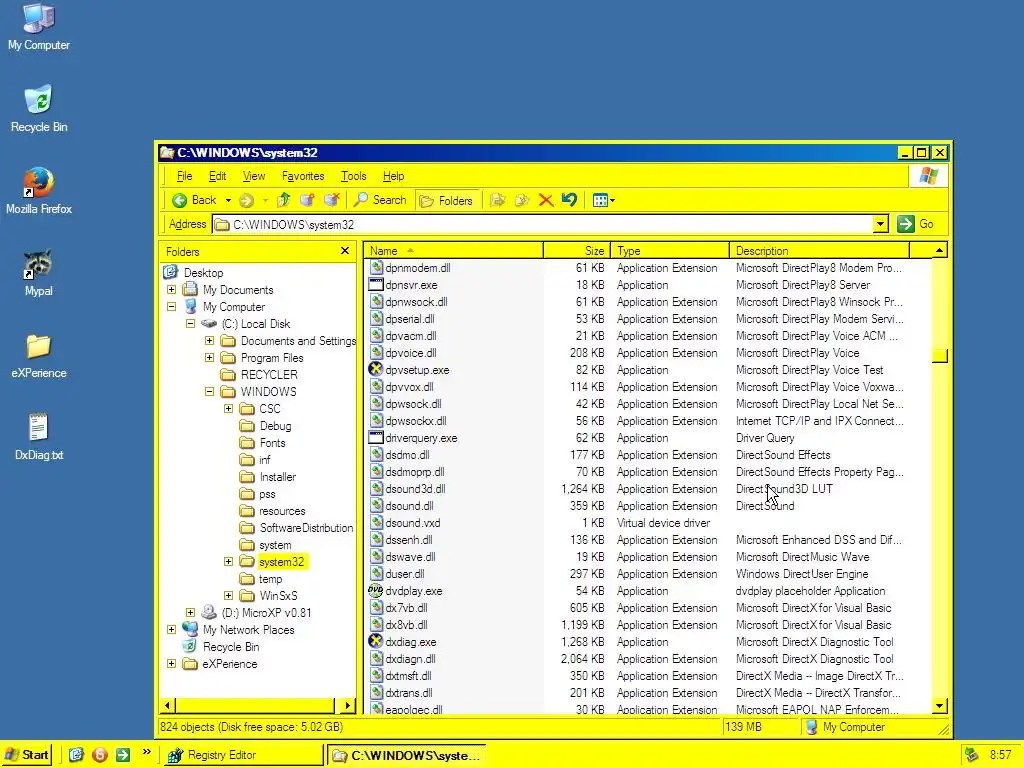This screenshot has height=768, width=1024.
Task: Select DxDiag.txt desktop file icon
Action: pyautogui.click(x=39, y=428)
